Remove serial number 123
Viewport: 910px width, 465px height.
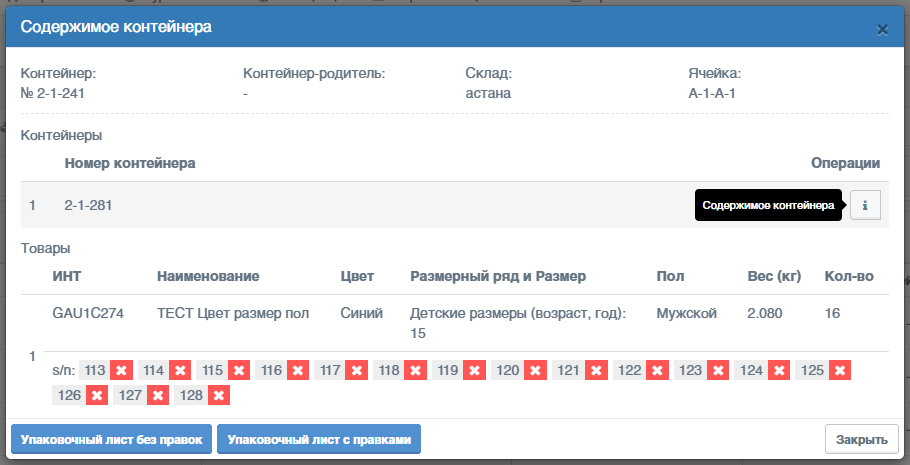pyautogui.click(x=718, y=370)
